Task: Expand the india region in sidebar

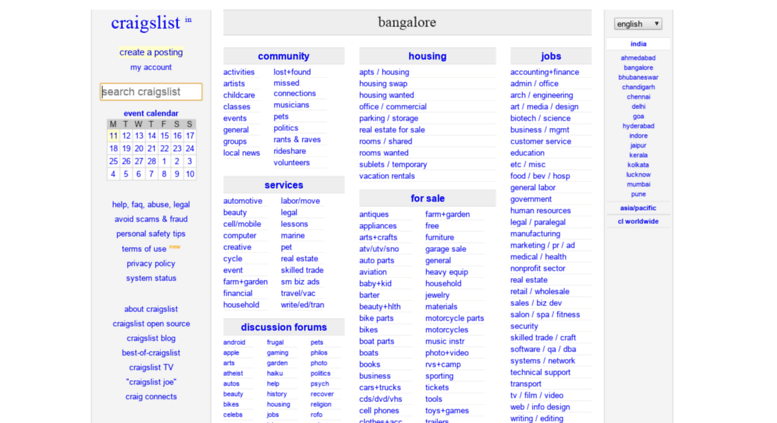Action: coord(638,44)
